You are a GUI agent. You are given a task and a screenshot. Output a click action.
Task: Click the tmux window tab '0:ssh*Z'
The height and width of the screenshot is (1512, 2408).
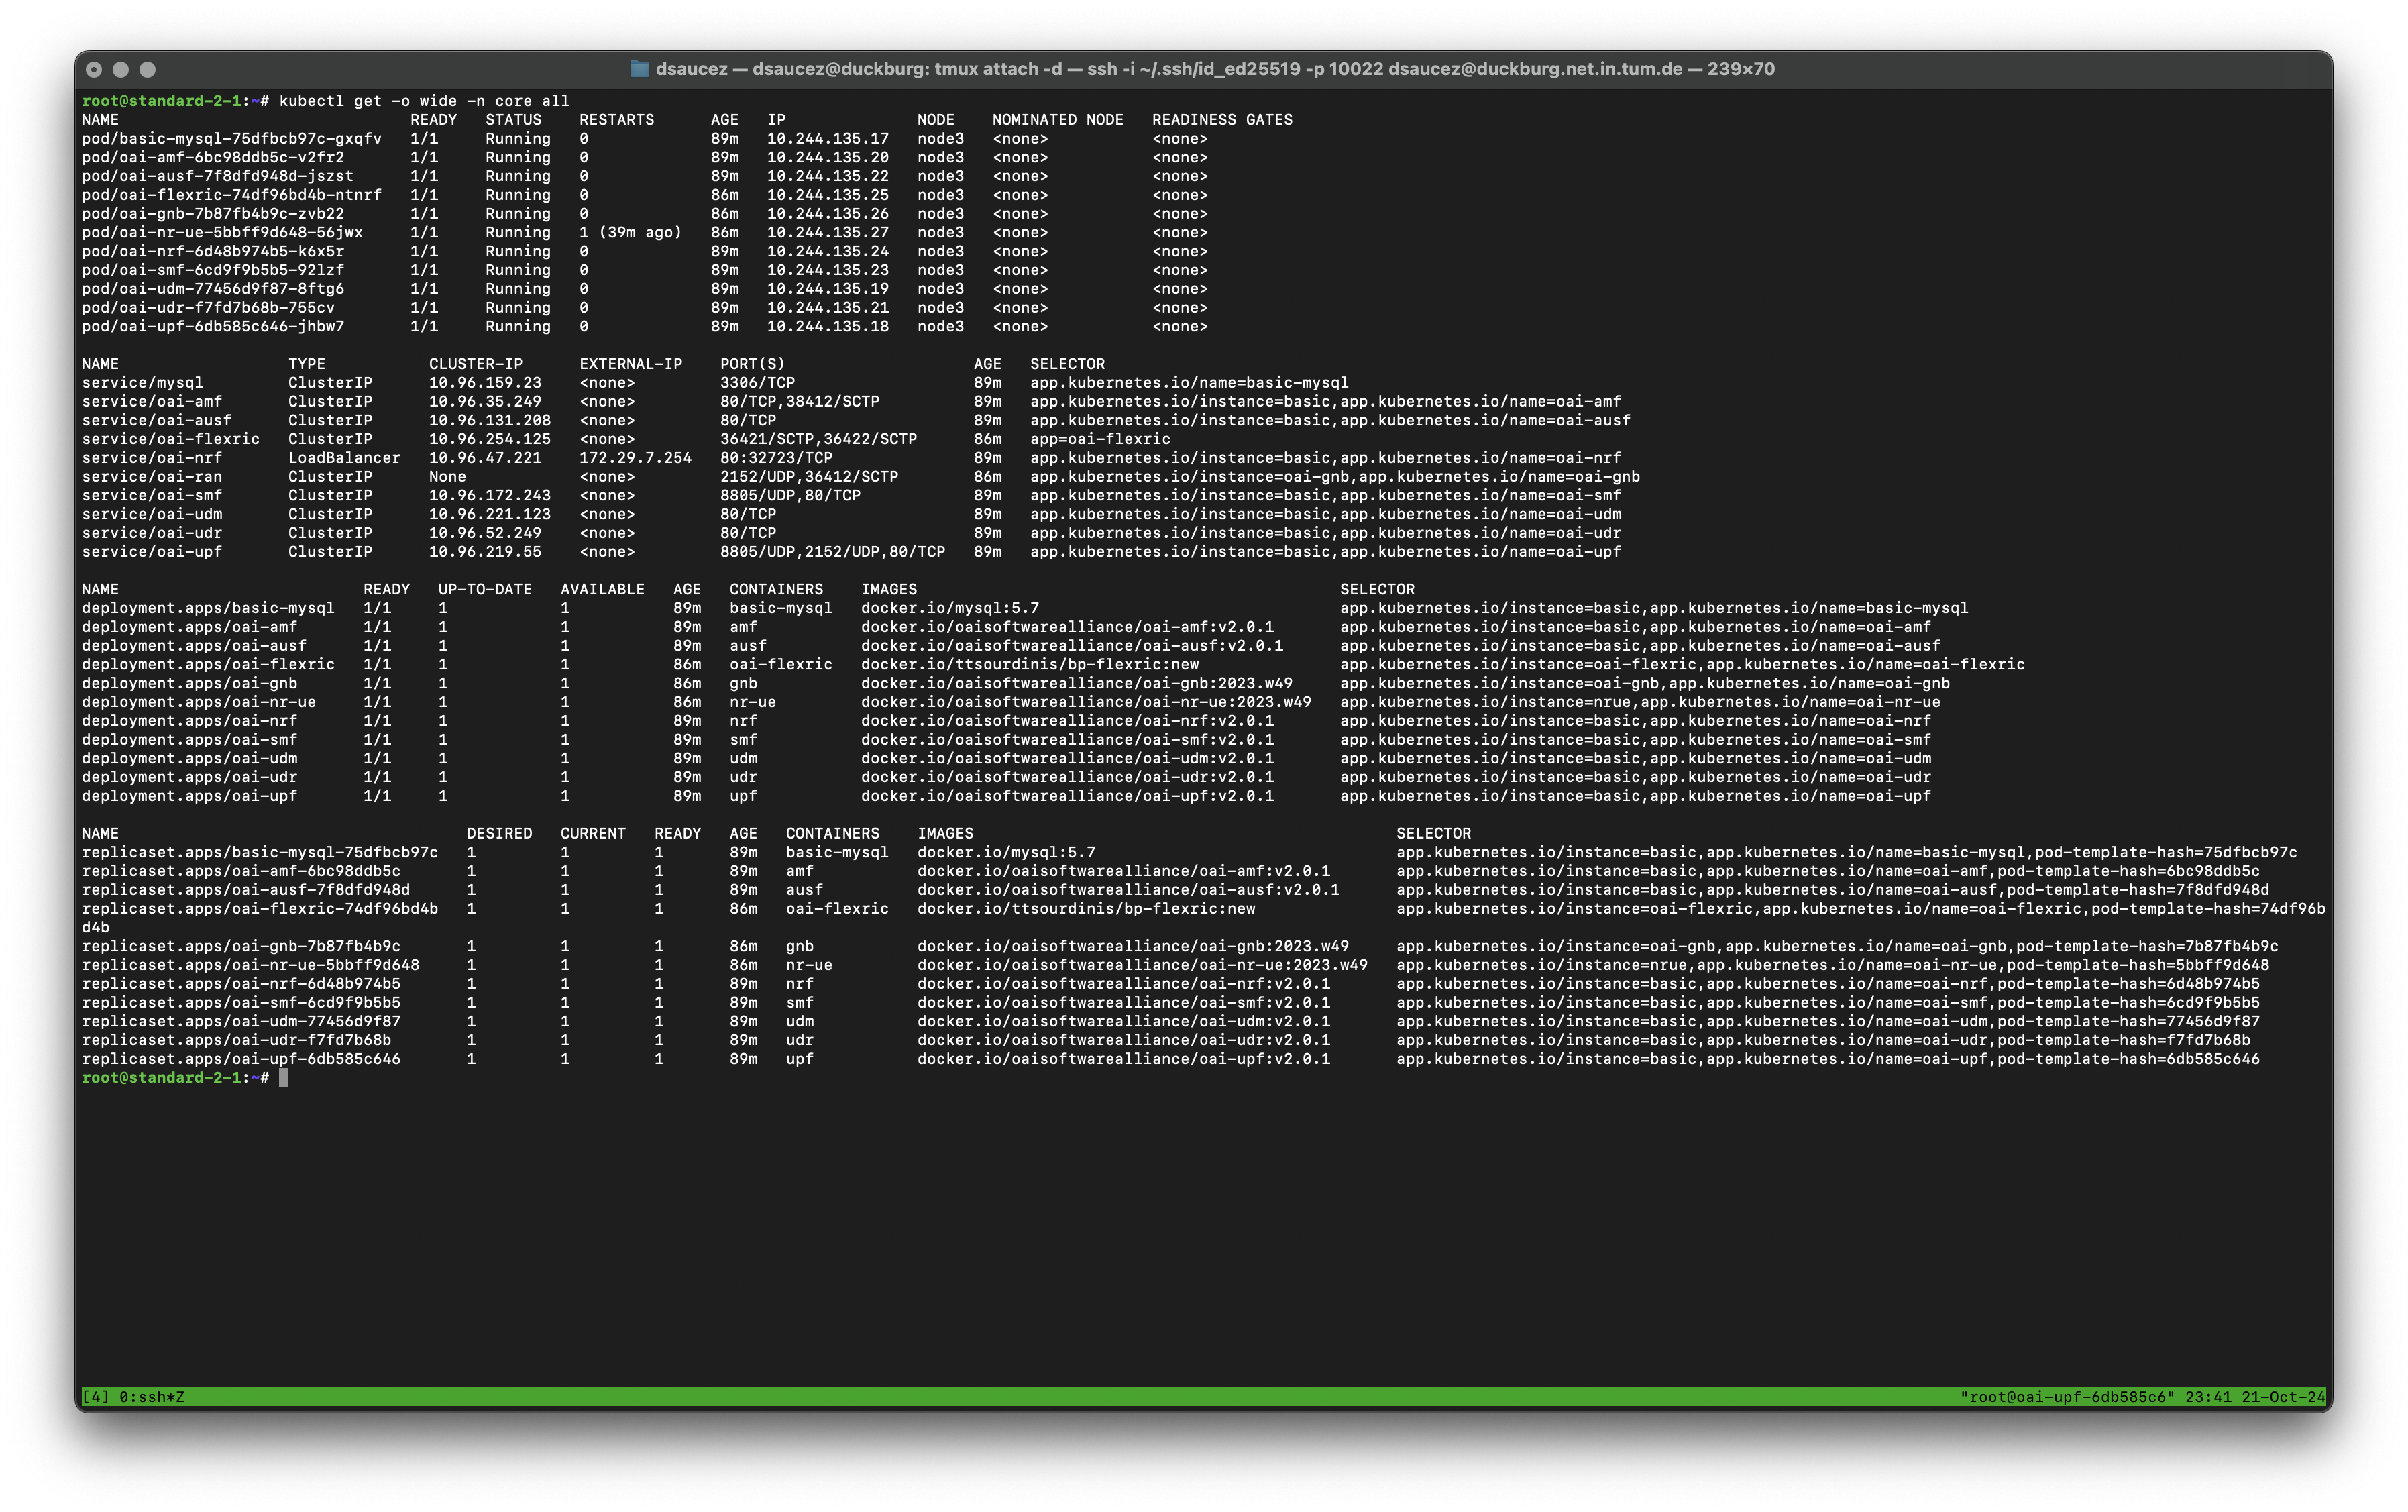click(152, 1396)
